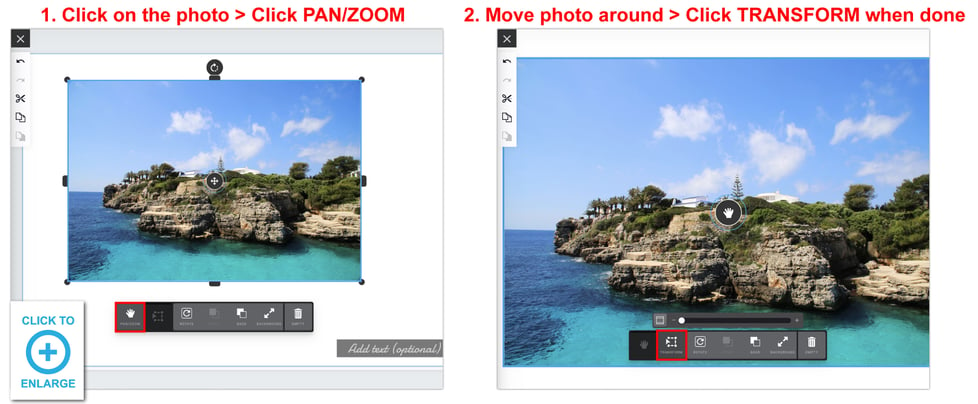Click the Background arrows icon in right toolbar
978x404 pixels.
783,345
